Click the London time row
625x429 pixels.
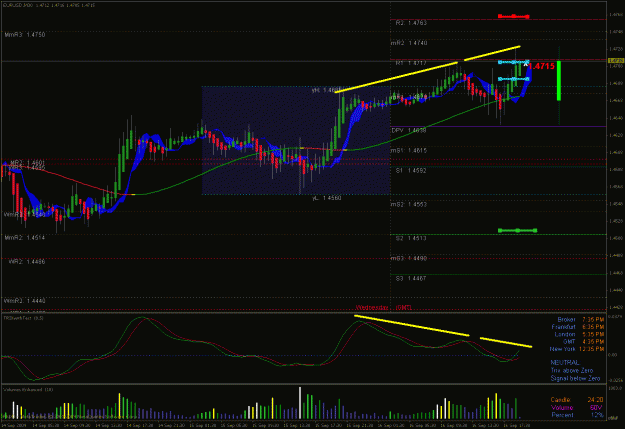pos(579,335)
